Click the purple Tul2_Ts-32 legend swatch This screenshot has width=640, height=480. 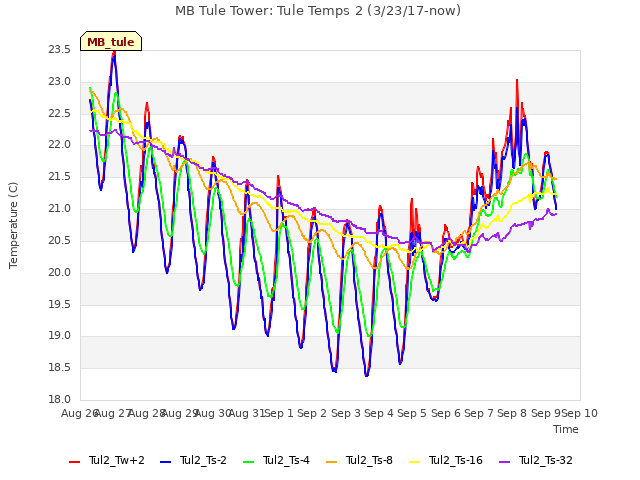coord(504,462)
